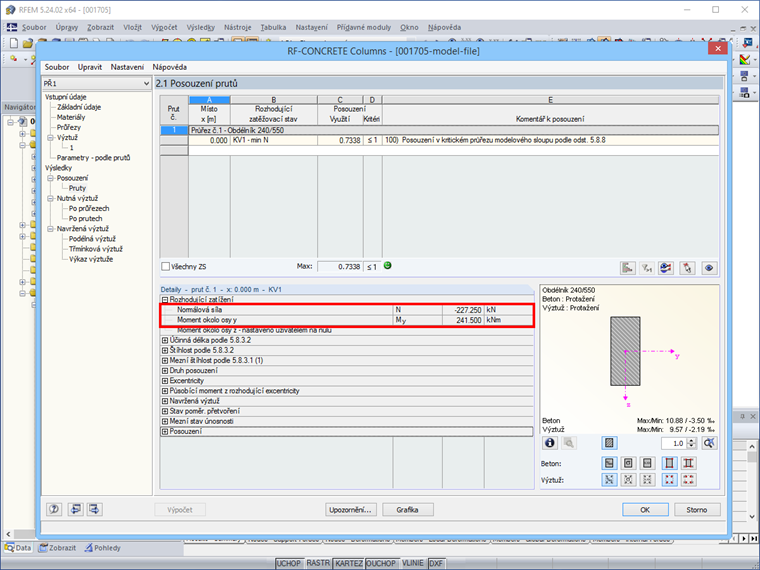This screenshot has width=760, height=570.
Task: Open the PŘ1 case dropdown
Action: [146, 83]
